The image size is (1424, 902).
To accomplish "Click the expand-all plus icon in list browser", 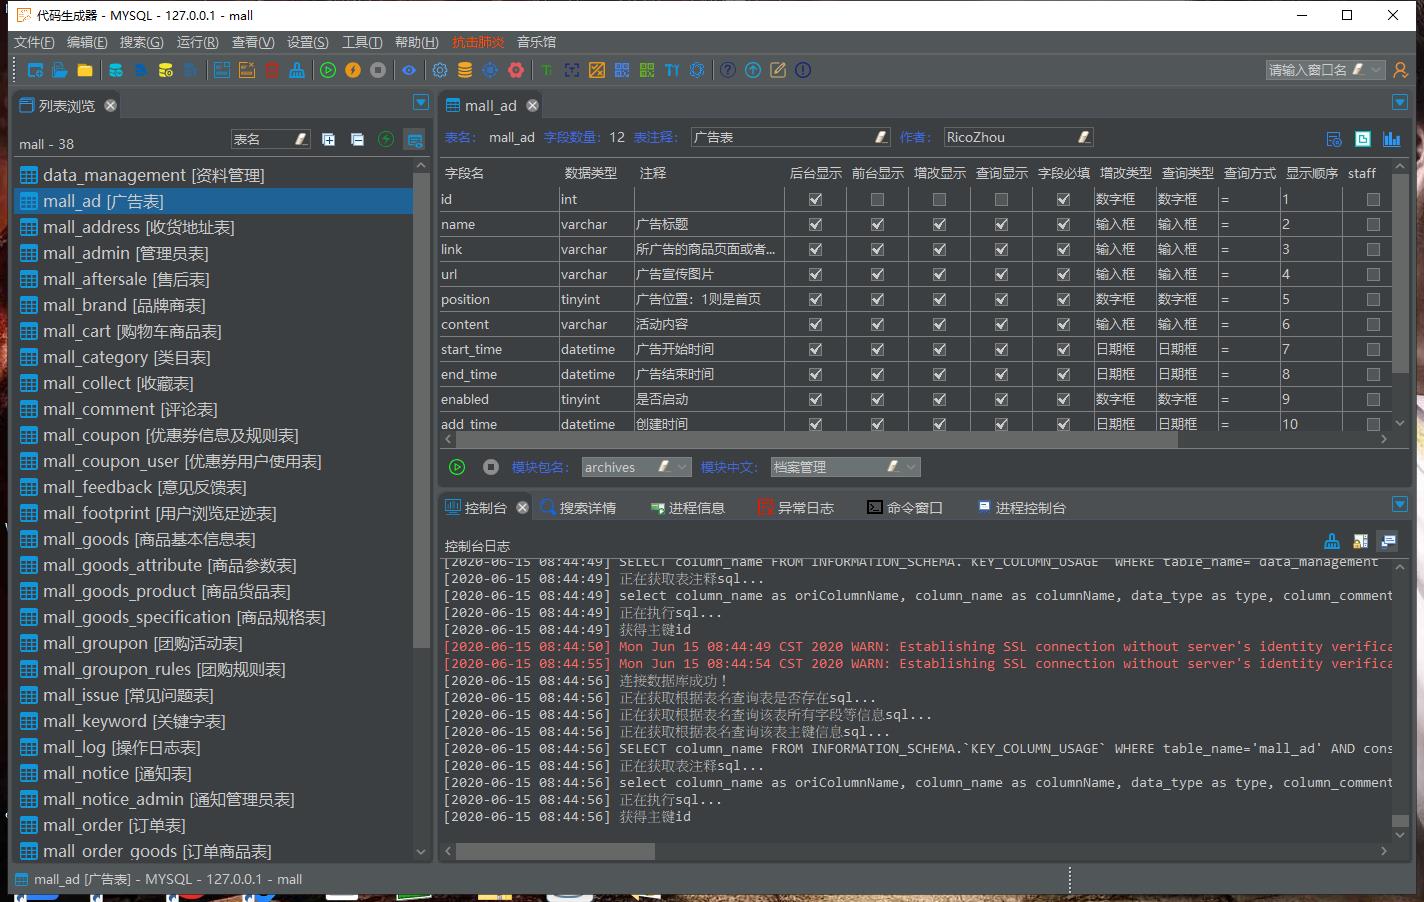I will tap(328, 140).
